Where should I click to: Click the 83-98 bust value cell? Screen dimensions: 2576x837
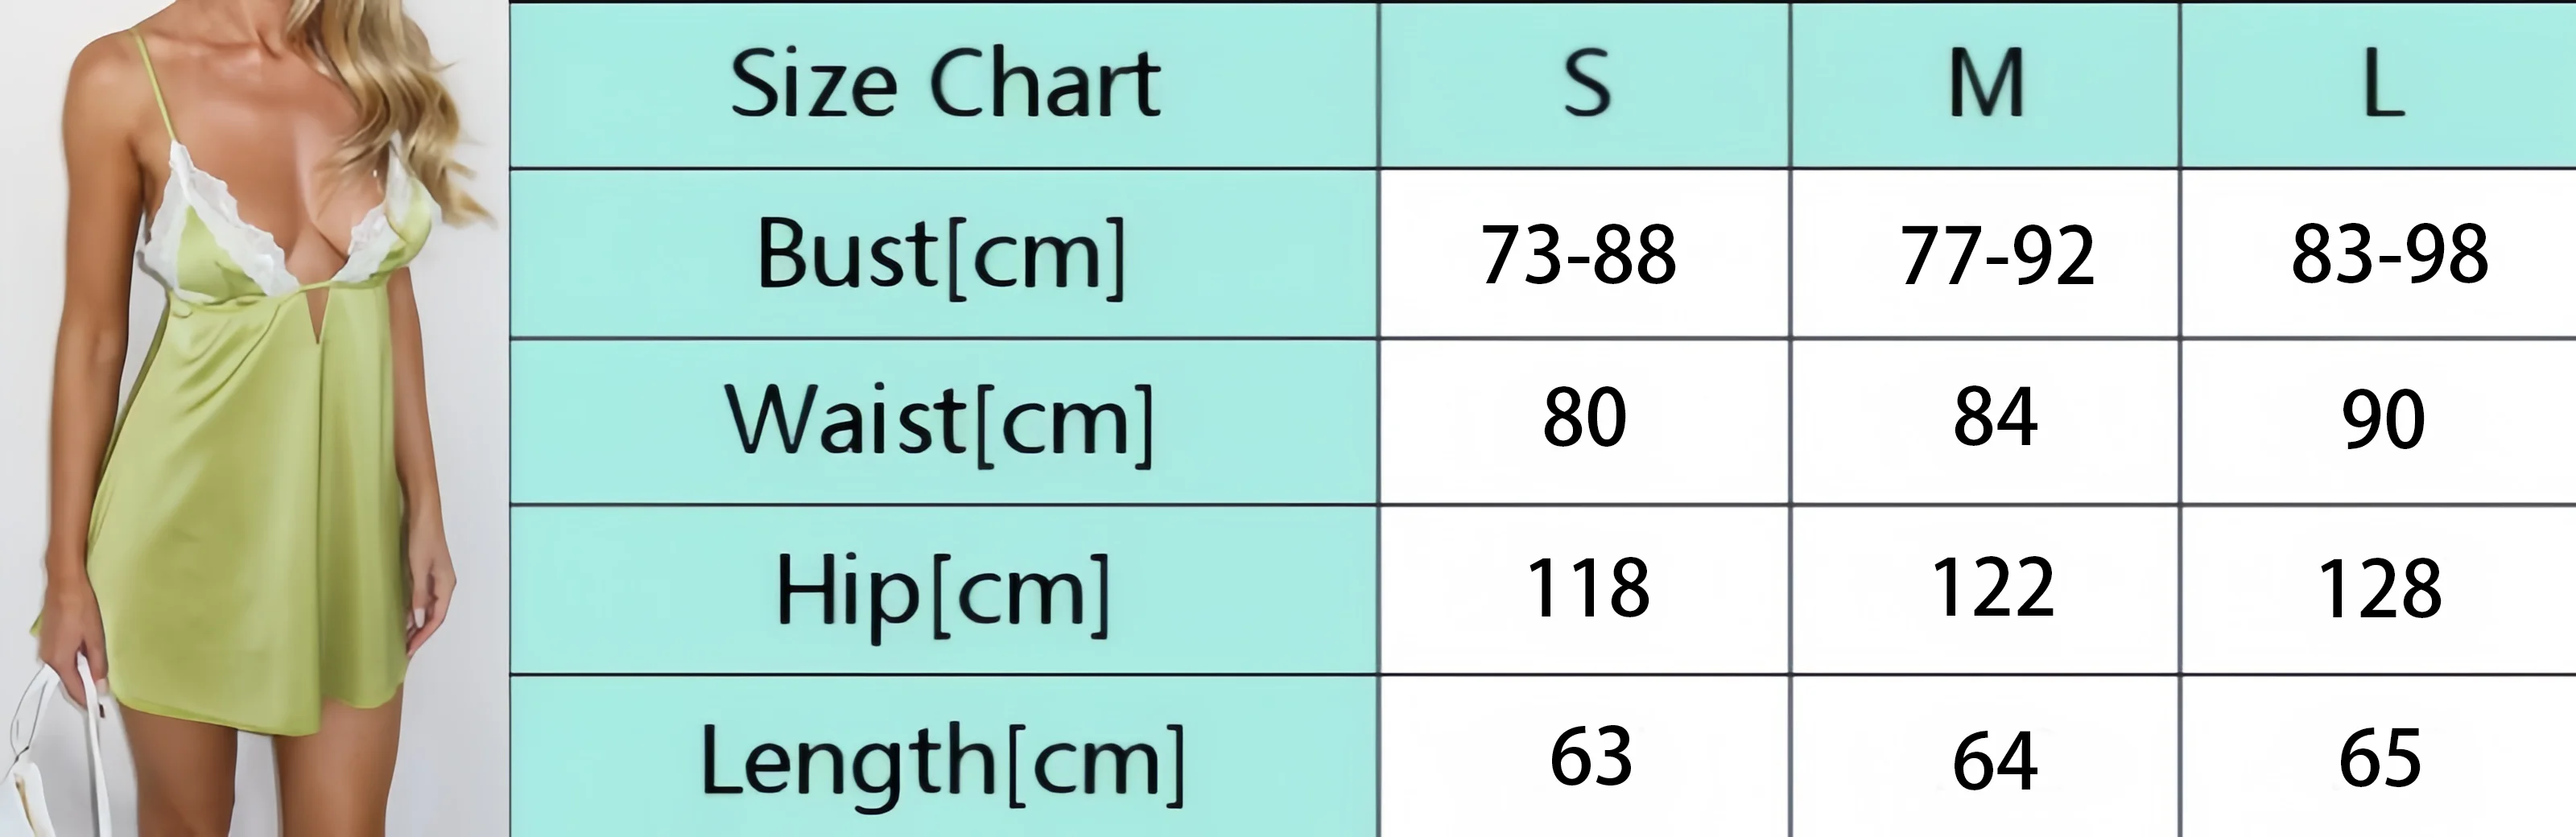(x=2378, y=253)
